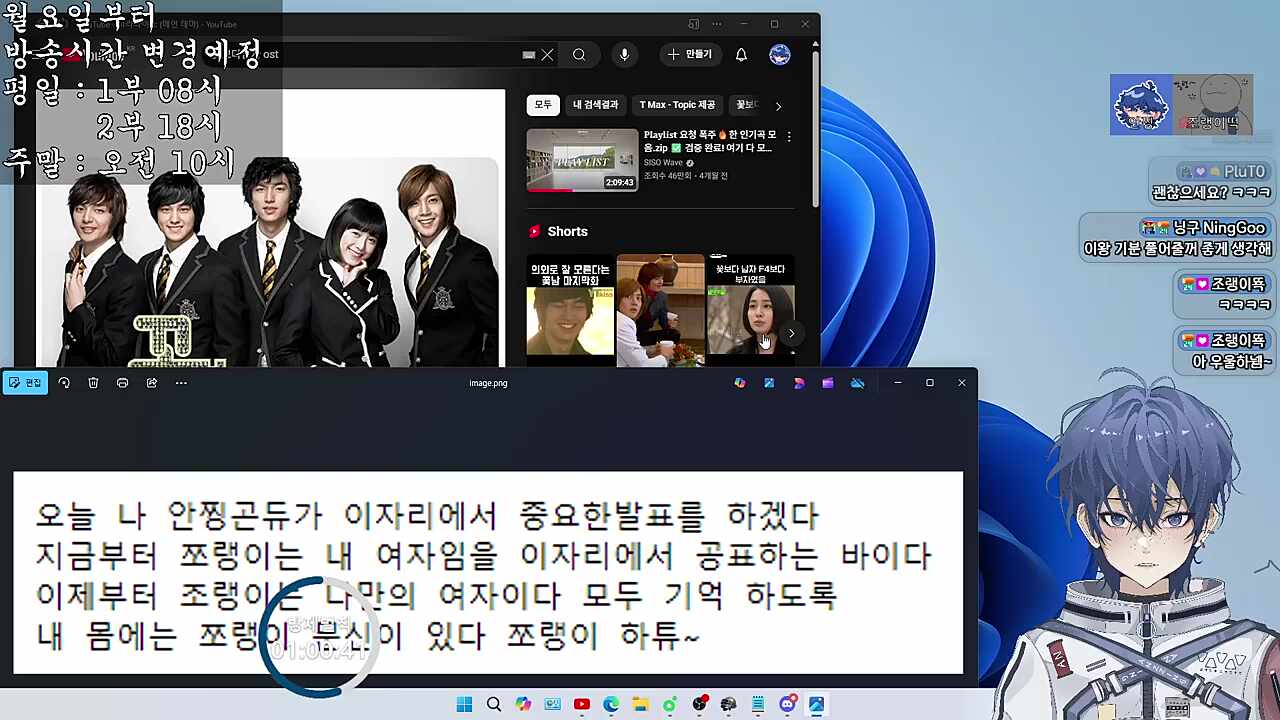The image size is (1280, 720).
Task: Click the image.png title in Photos window
Action: click(x=488, y=383)
